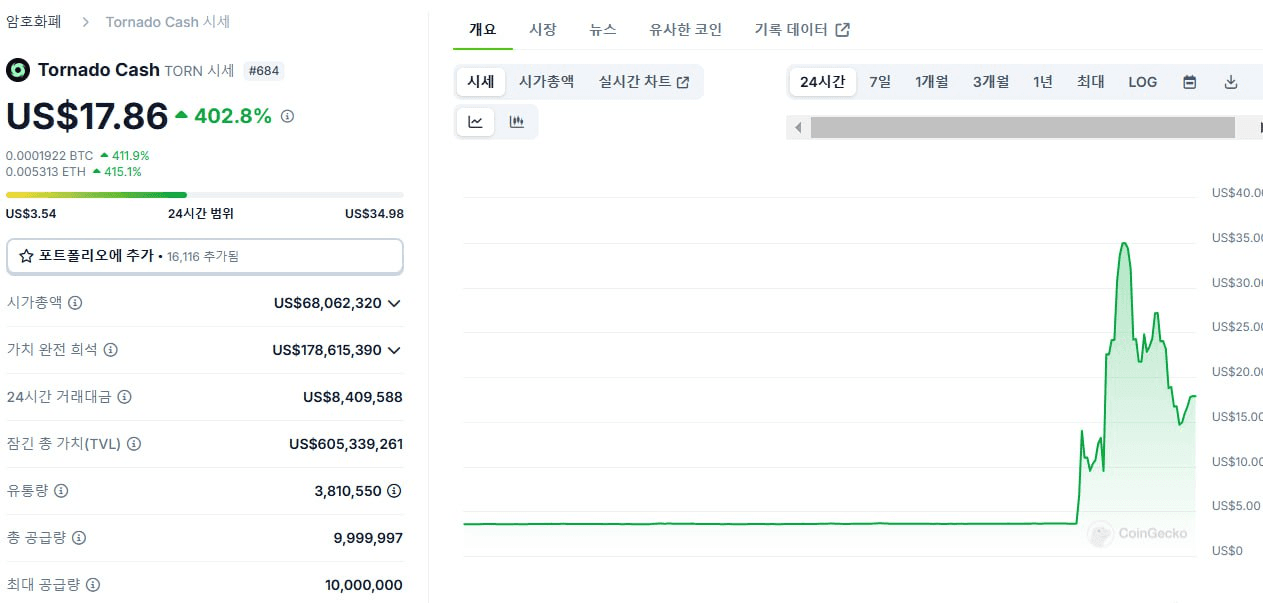Select the line chart view icon
Image resolution: width=1263 pixels, height=603 pixels.
(x=476, y=122)
